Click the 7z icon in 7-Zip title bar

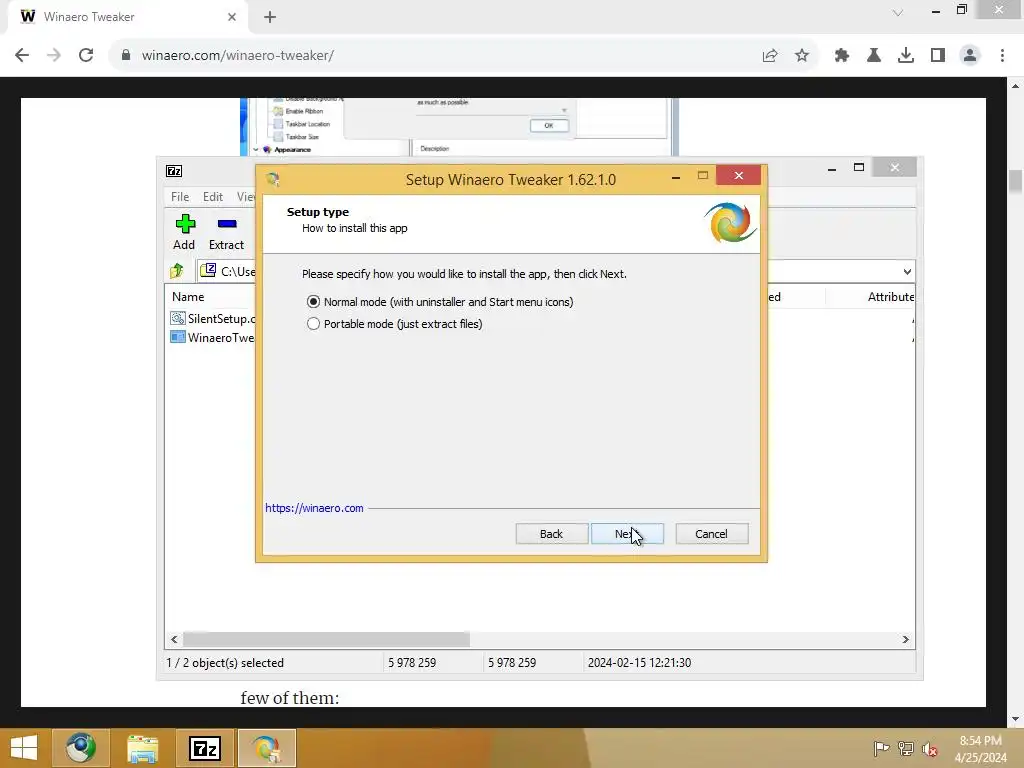(174, 171)
